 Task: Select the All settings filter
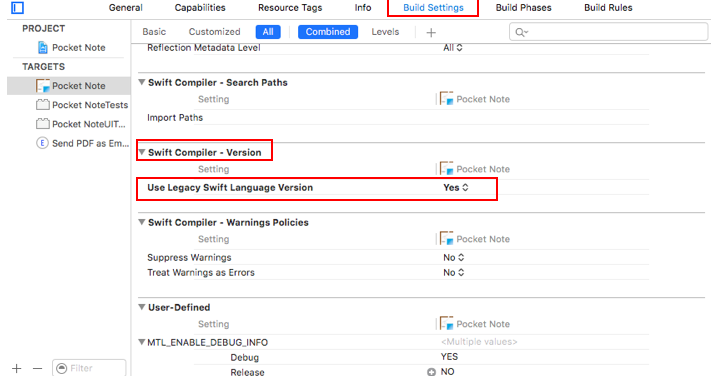pyautogui.click(x=268, y=32)
